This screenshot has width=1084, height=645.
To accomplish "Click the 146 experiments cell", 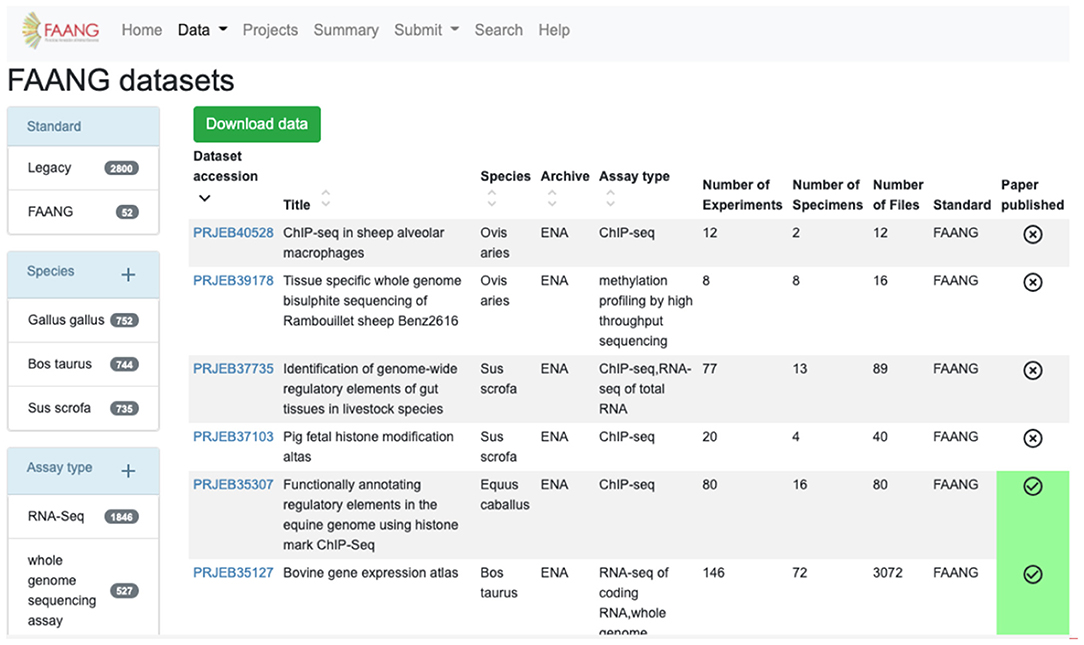I will pyautogui.click(x=713, y=573).
